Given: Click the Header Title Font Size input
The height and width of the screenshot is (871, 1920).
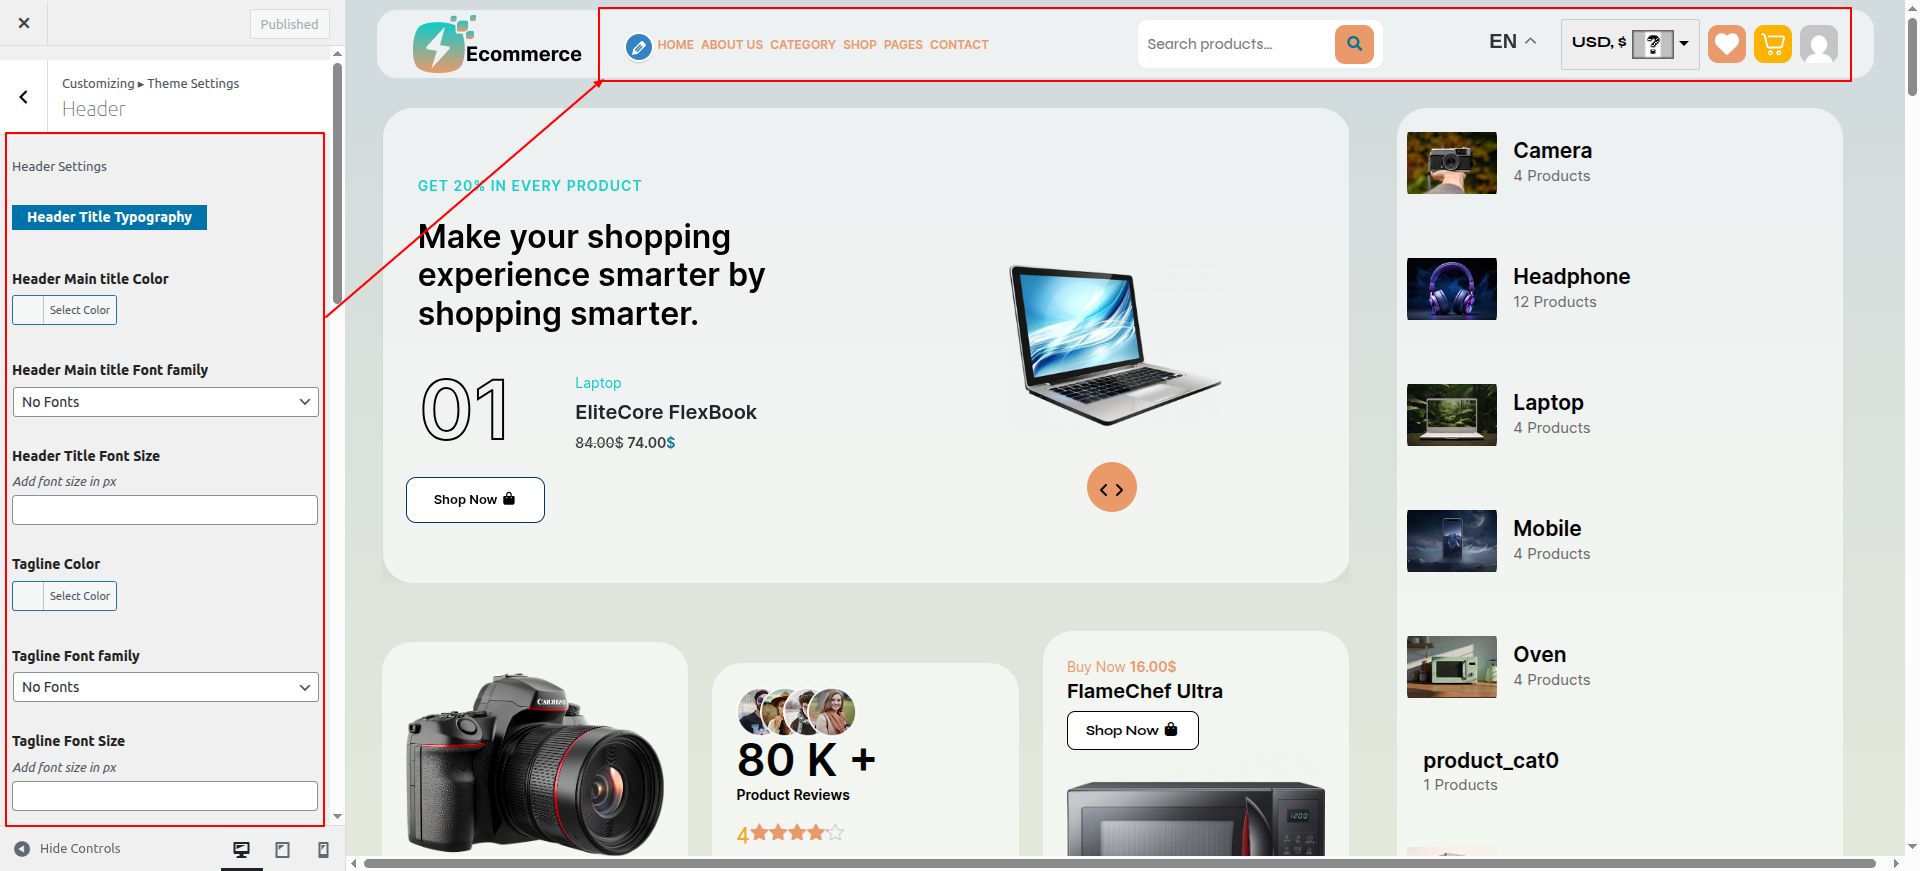Looking at the screenshot, I should click(x=165, y=510).
